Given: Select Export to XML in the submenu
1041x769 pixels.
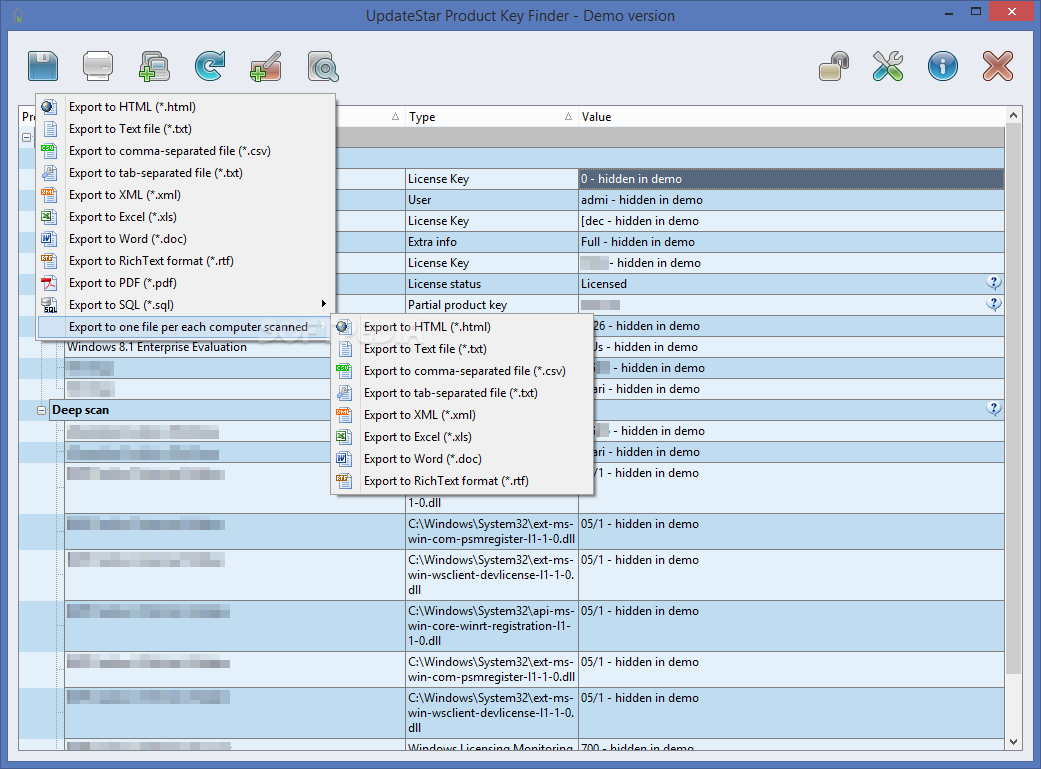Looking at the screenshot, I should [461, 415].
